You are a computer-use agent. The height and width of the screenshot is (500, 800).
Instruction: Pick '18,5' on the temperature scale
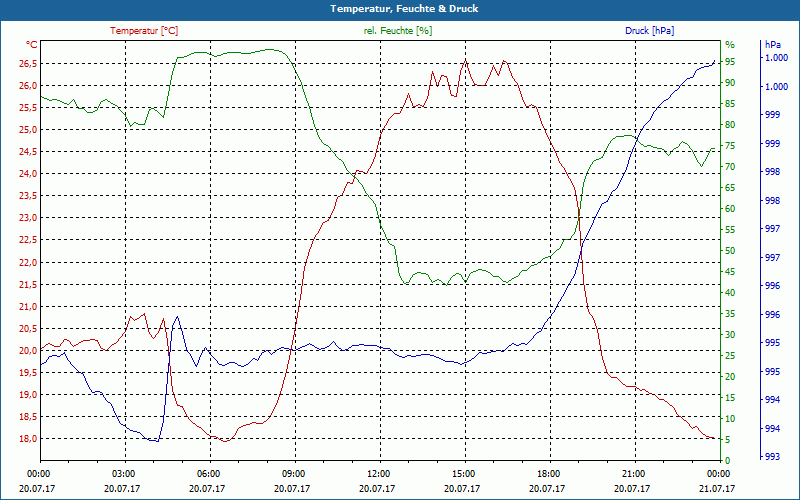click(28, 417)
